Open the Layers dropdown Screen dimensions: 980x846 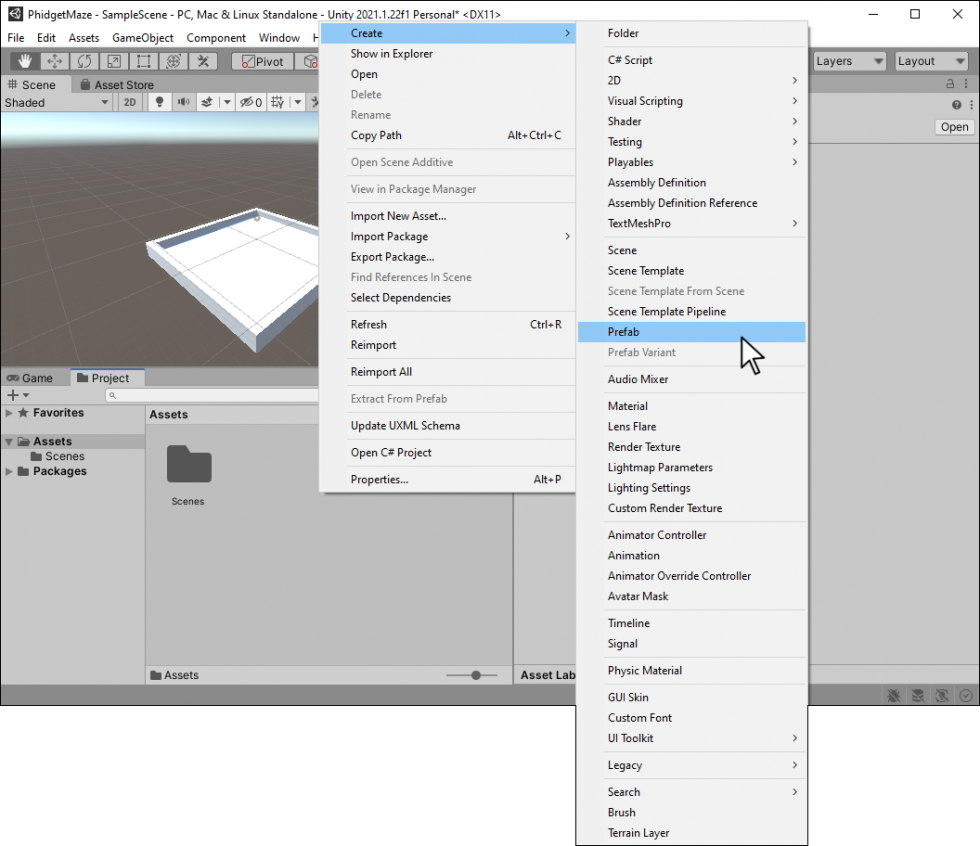(849, 61)
